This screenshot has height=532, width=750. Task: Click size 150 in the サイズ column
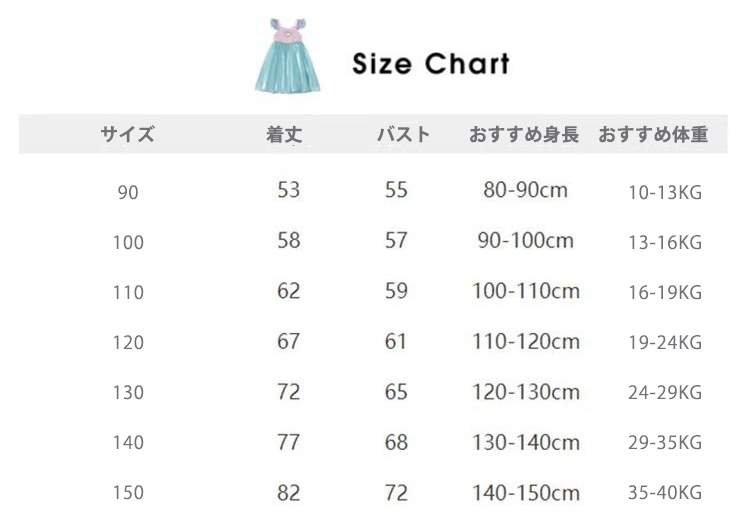(x=128, y=493)
